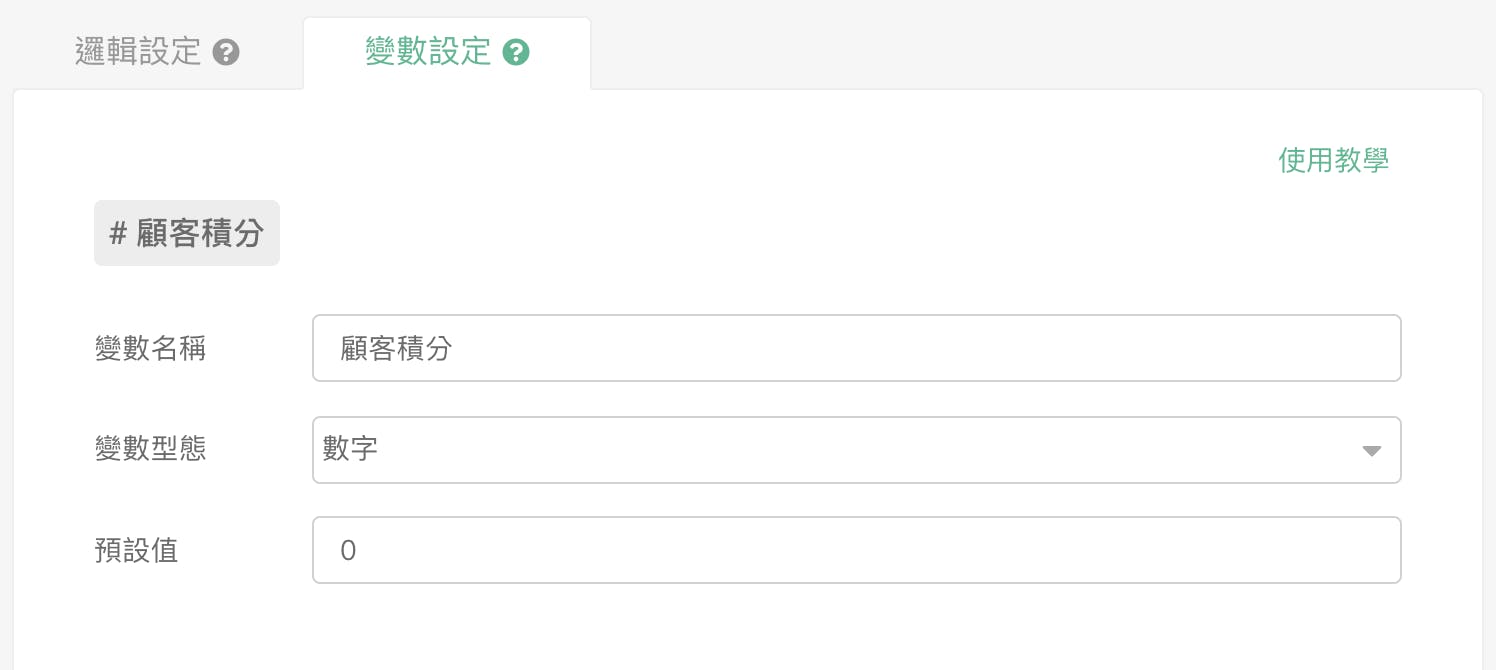Click the selected 數字 value in the dropdown
The image size is (1496, 670).
(x=350, y=449)
